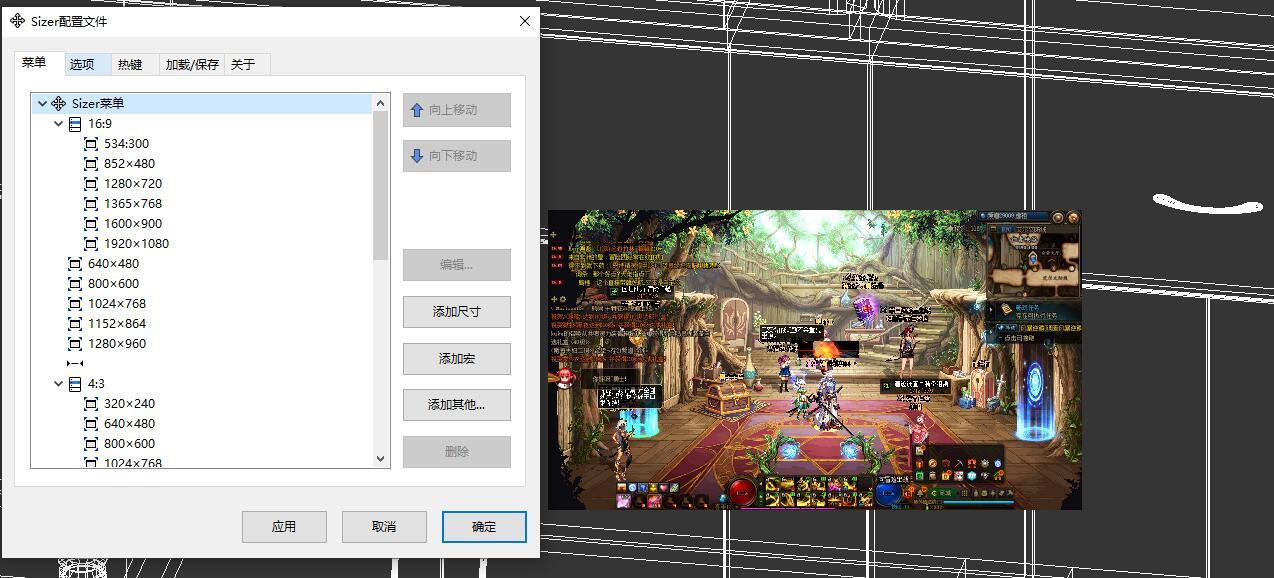Select the 1152×864 size entry
The image size is (1274, 578).
[117, 324]
